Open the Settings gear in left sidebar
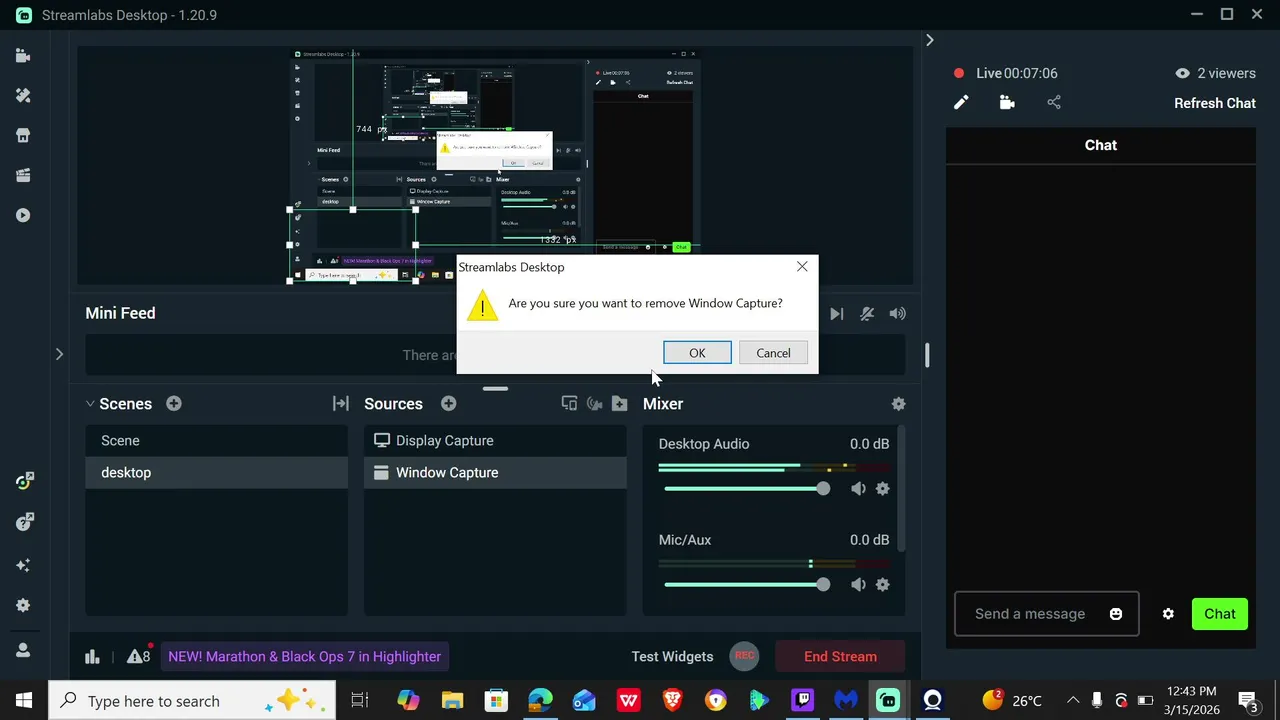 click(23, 606)
